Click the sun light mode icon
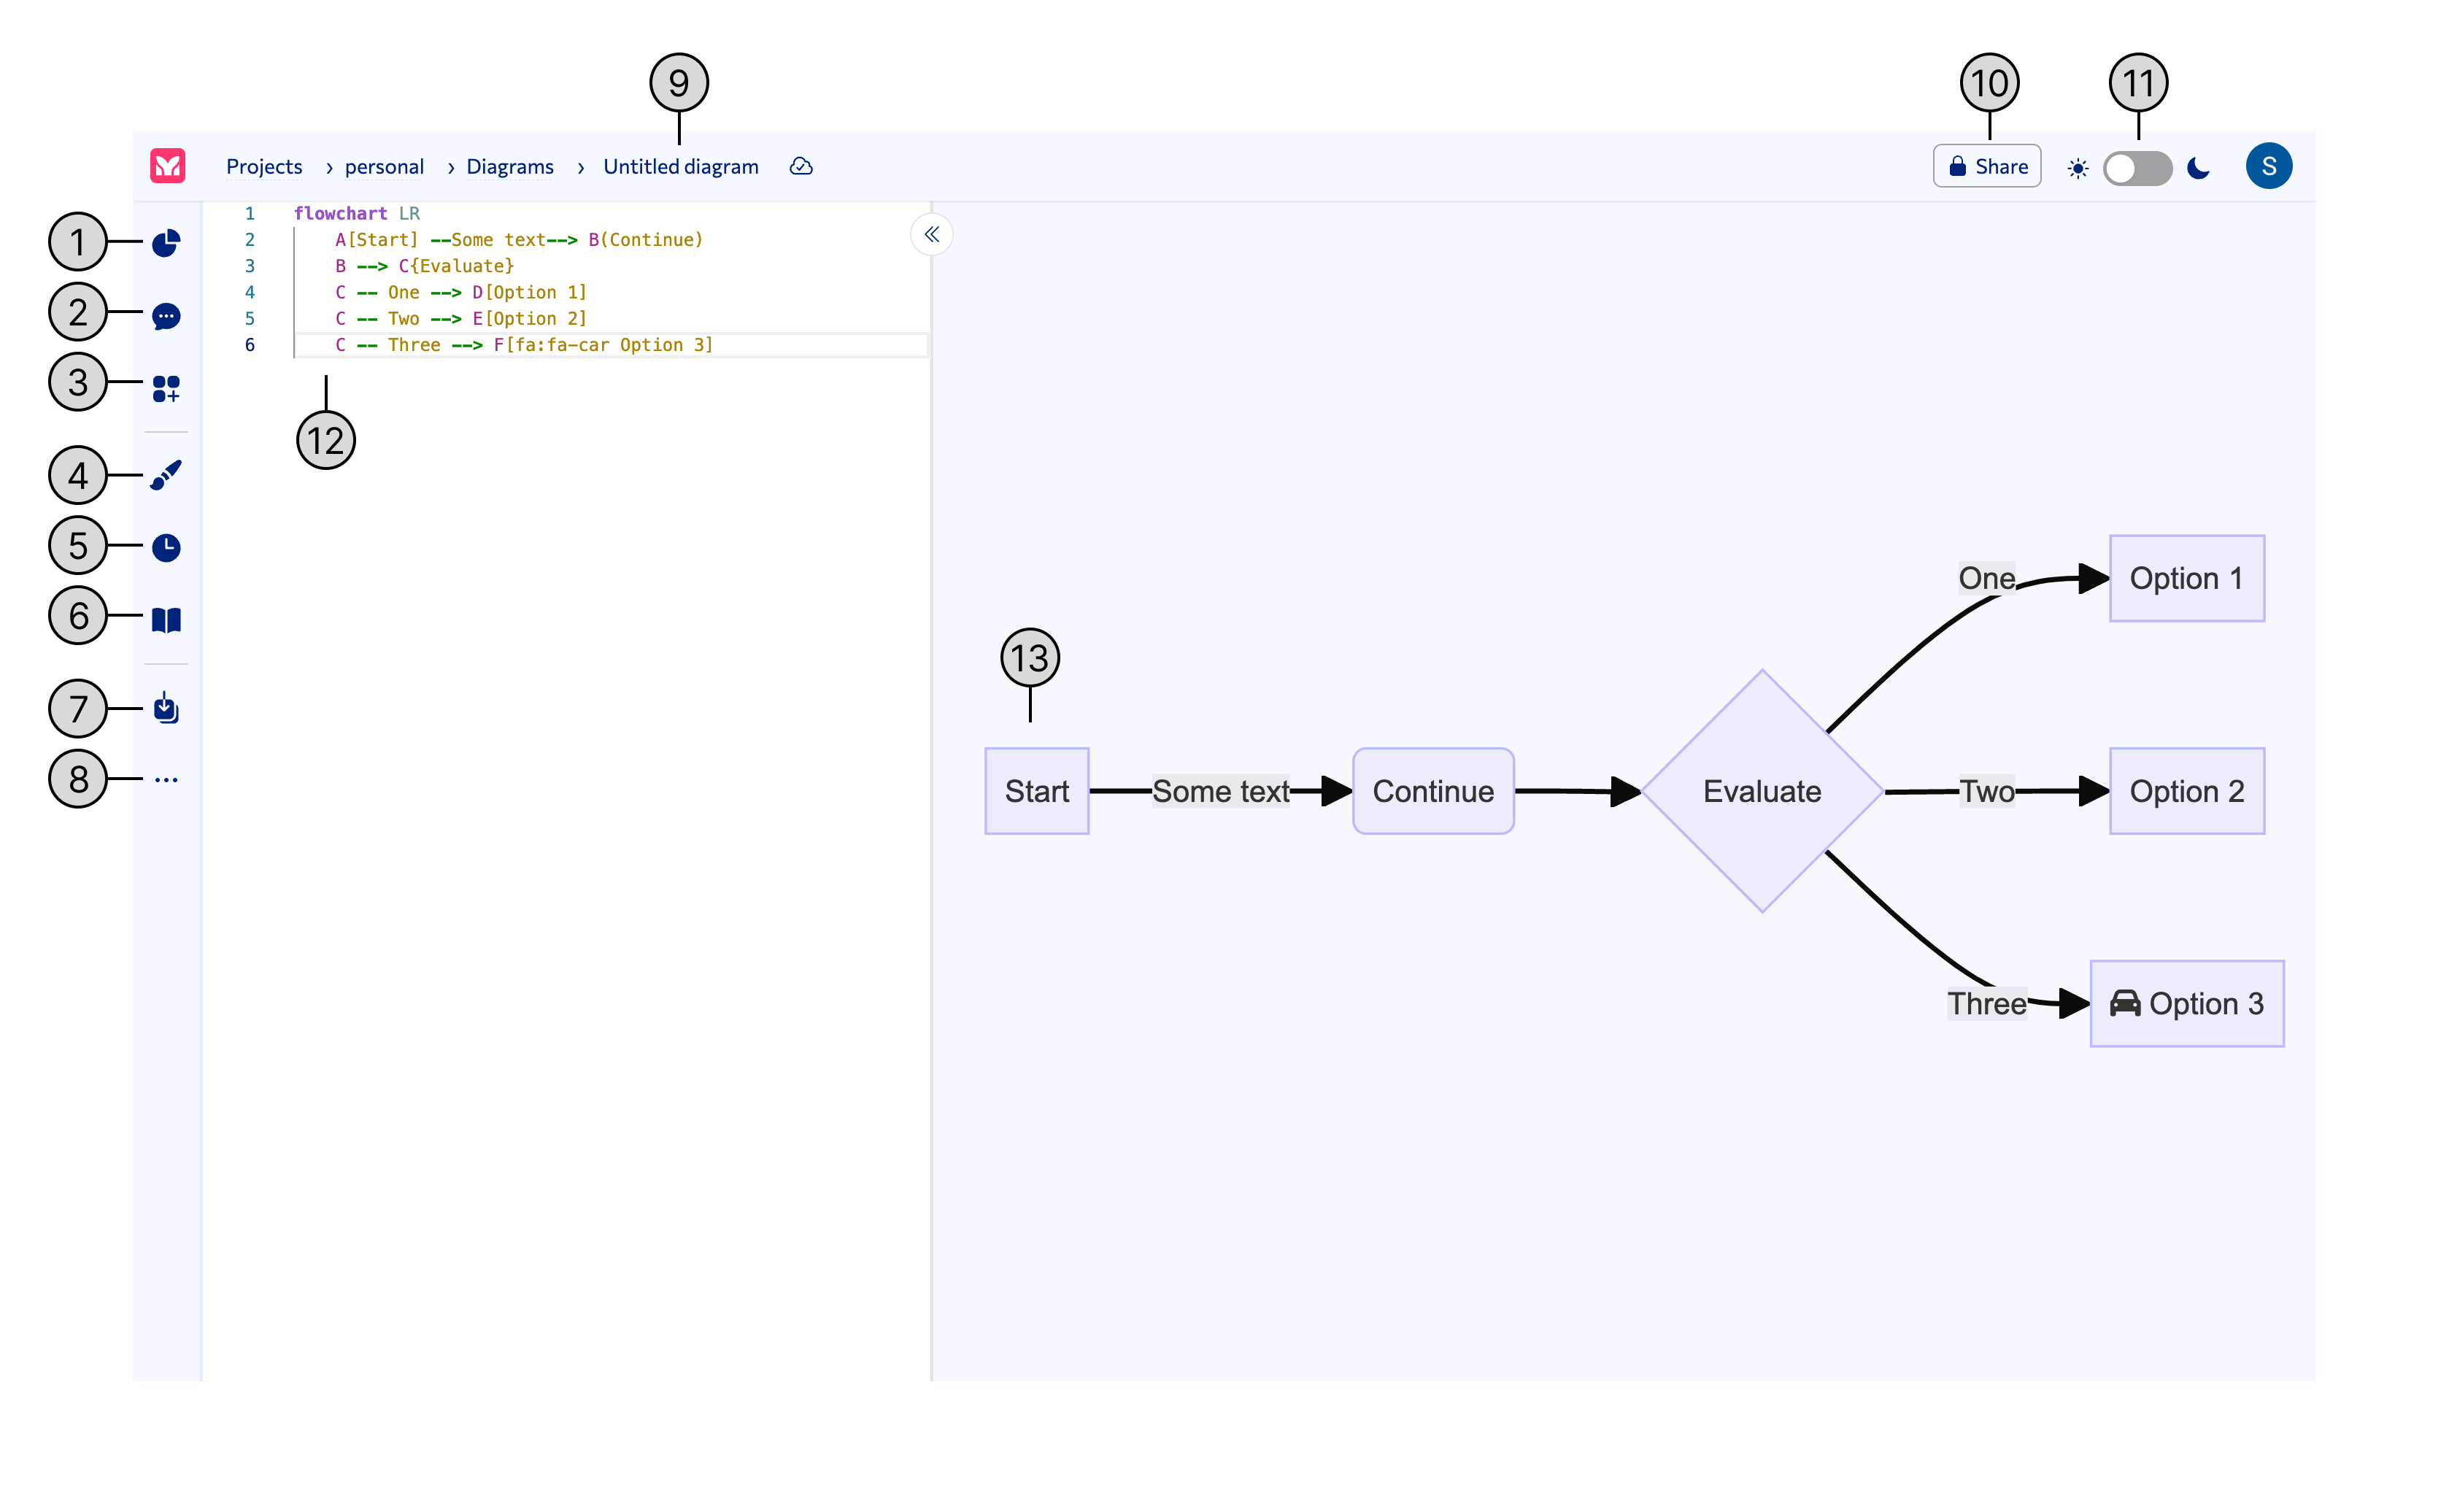2449x1512 pixels. [2078, 168]
